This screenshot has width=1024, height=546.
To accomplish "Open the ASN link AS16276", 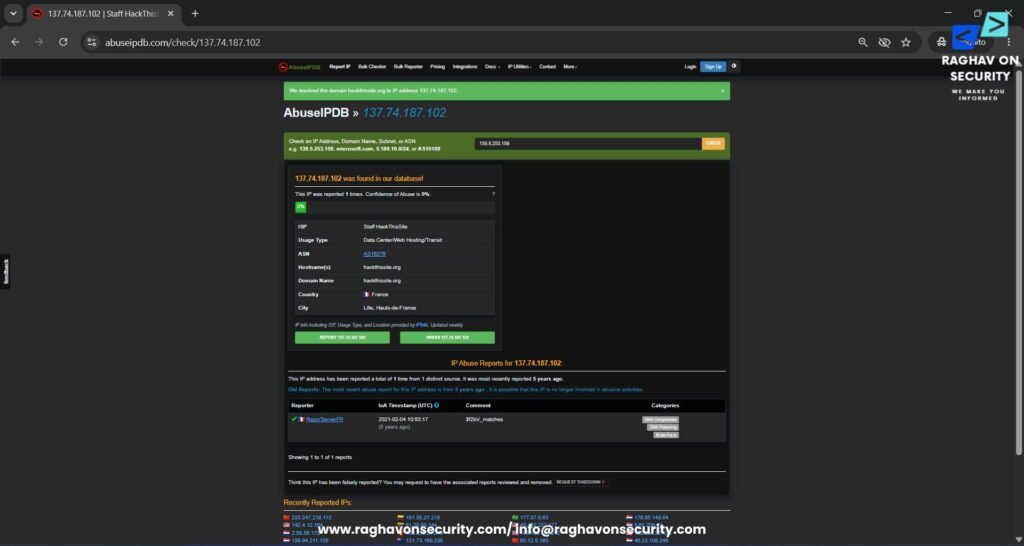I will click(x=374, y=254).
